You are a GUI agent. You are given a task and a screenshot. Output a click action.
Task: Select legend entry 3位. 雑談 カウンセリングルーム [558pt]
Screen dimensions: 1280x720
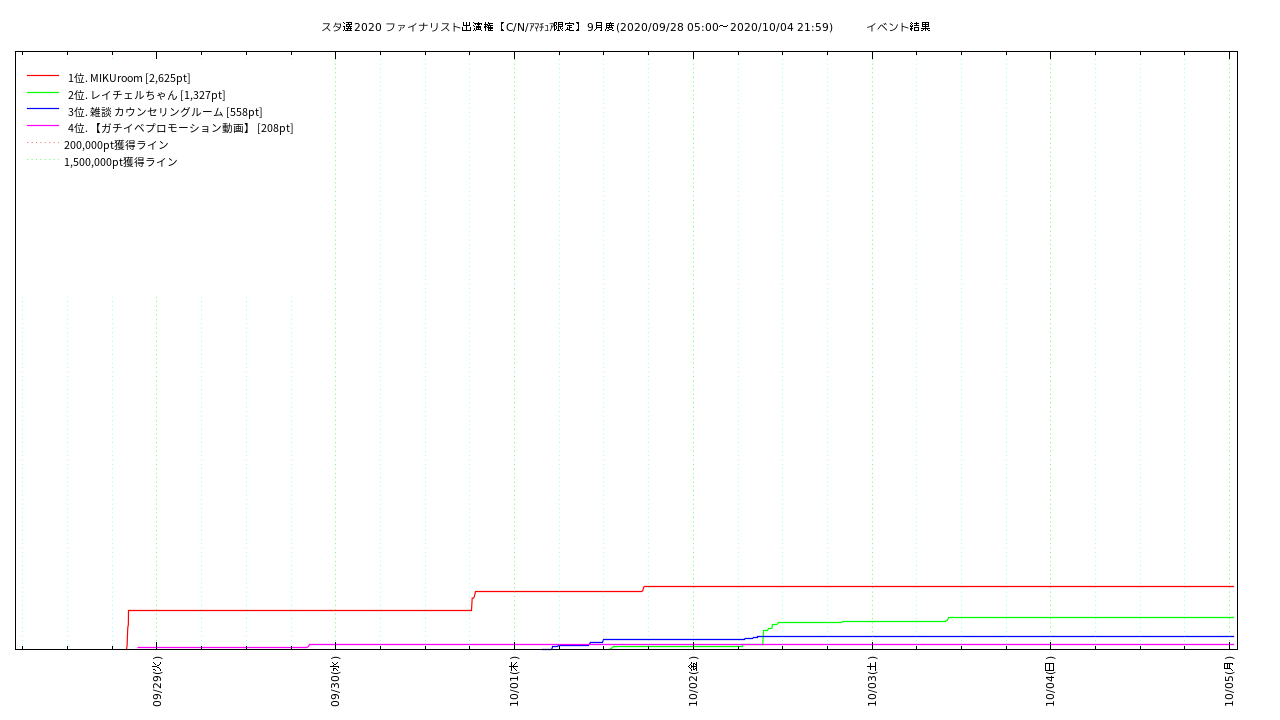pyautogui.click(x=165, y=112)
